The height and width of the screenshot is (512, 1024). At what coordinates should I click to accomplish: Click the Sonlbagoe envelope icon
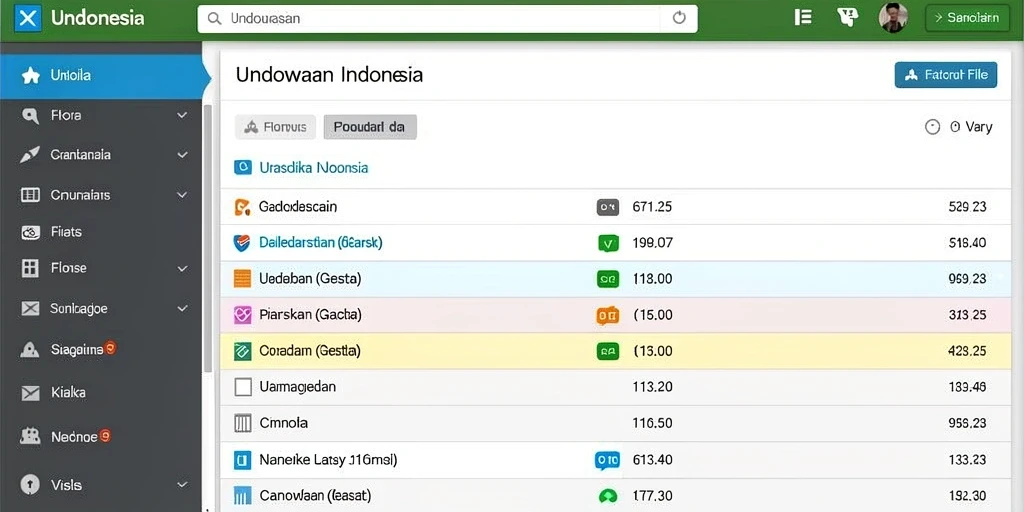pyautogui.click(x=30, y=308)
